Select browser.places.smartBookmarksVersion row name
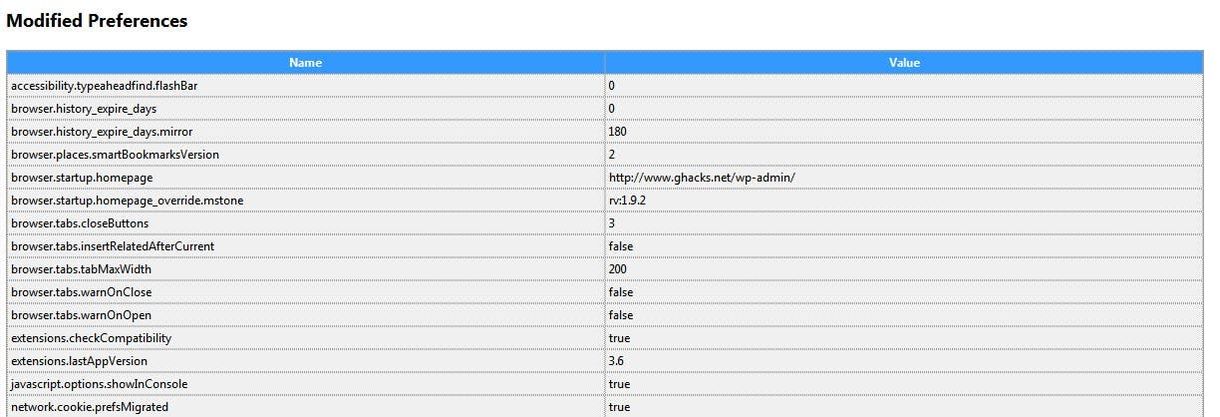The width and height of the screenshot is (1220, 417). tap(305, 155)
